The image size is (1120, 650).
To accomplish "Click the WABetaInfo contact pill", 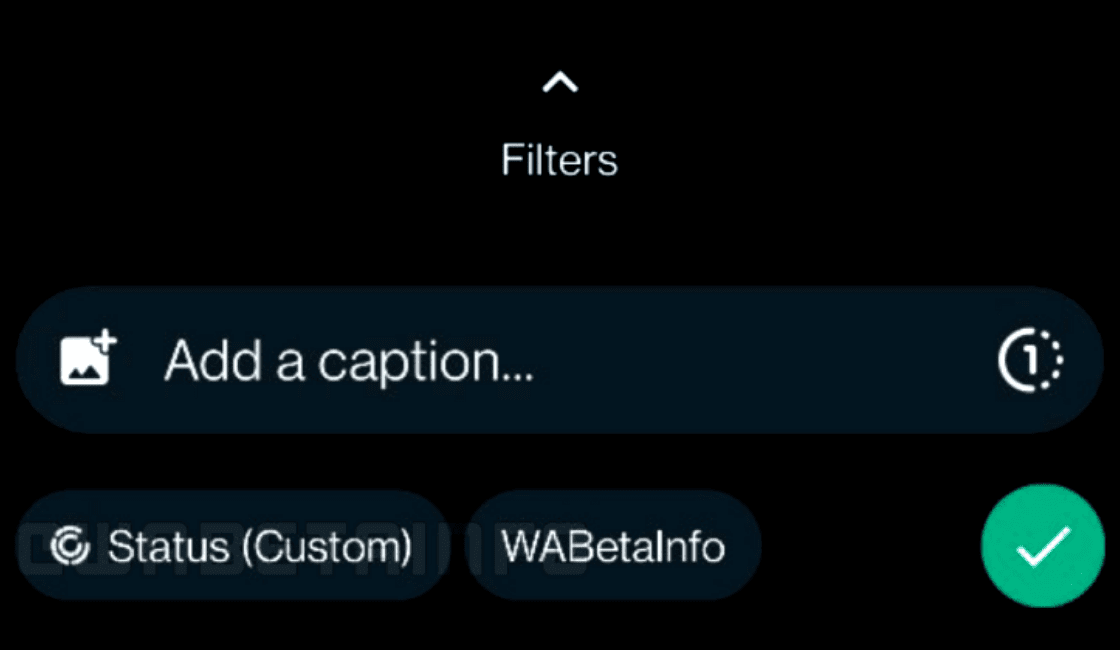I will (x=614, y=546).
